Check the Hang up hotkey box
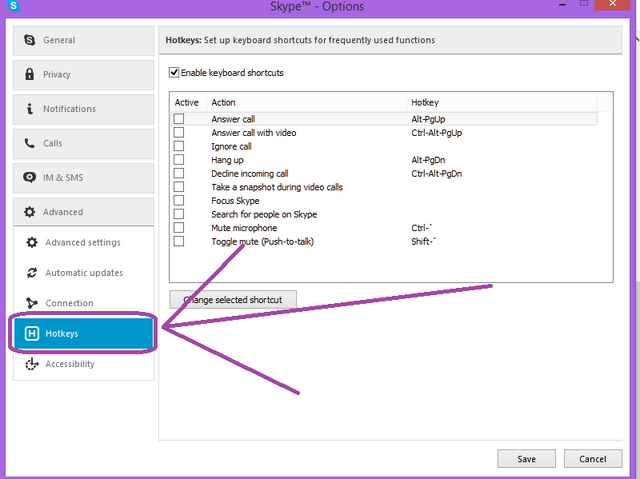The width and height of the screenshot is (640, 479). 179,160
